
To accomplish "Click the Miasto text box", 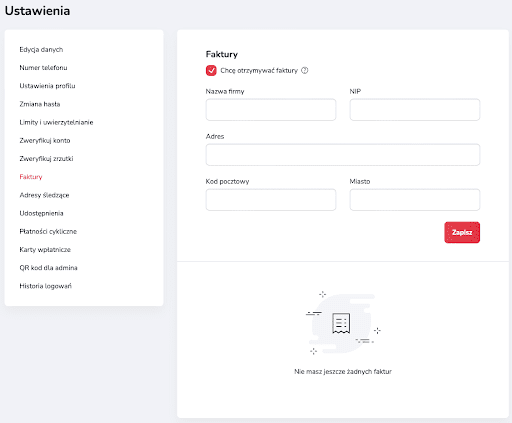I will [x=415, y=200].
